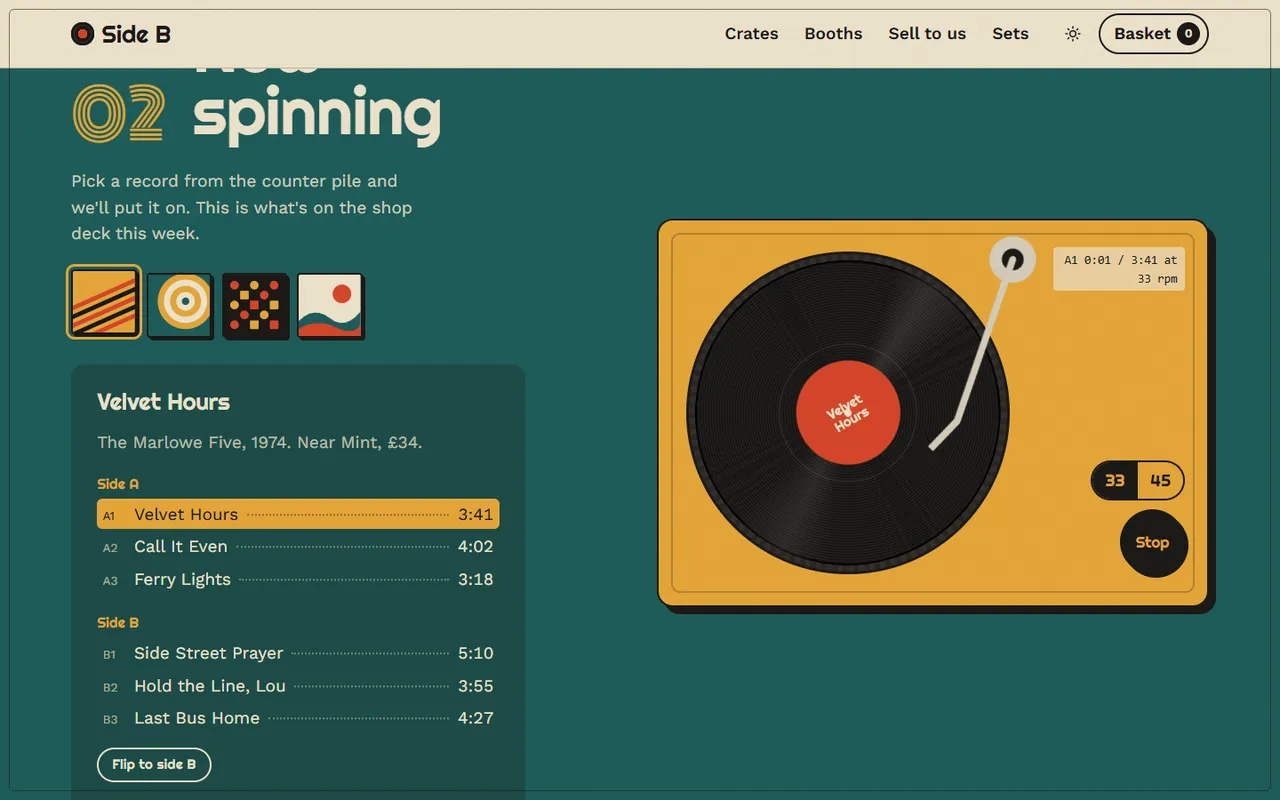The width and height of the screenshot is (1280, 800).
Task: Play track B3 Last Bus Home
Action: click(298, 718)
